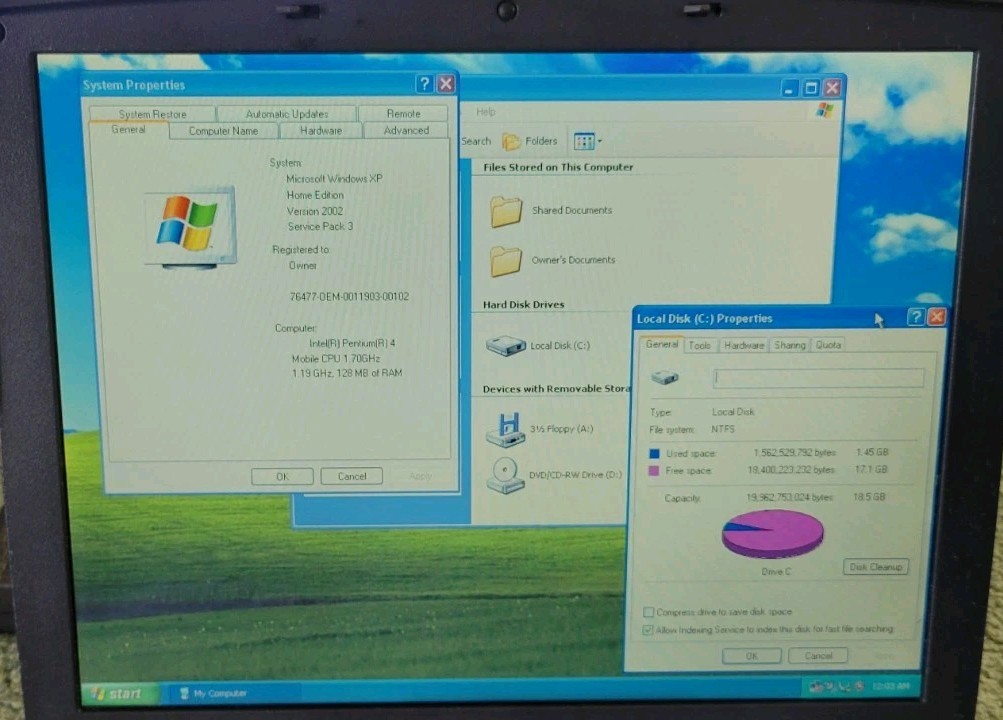Open the Quota tab
Image resolution: width=1003 pixels, height=720 pixels.
828,345
